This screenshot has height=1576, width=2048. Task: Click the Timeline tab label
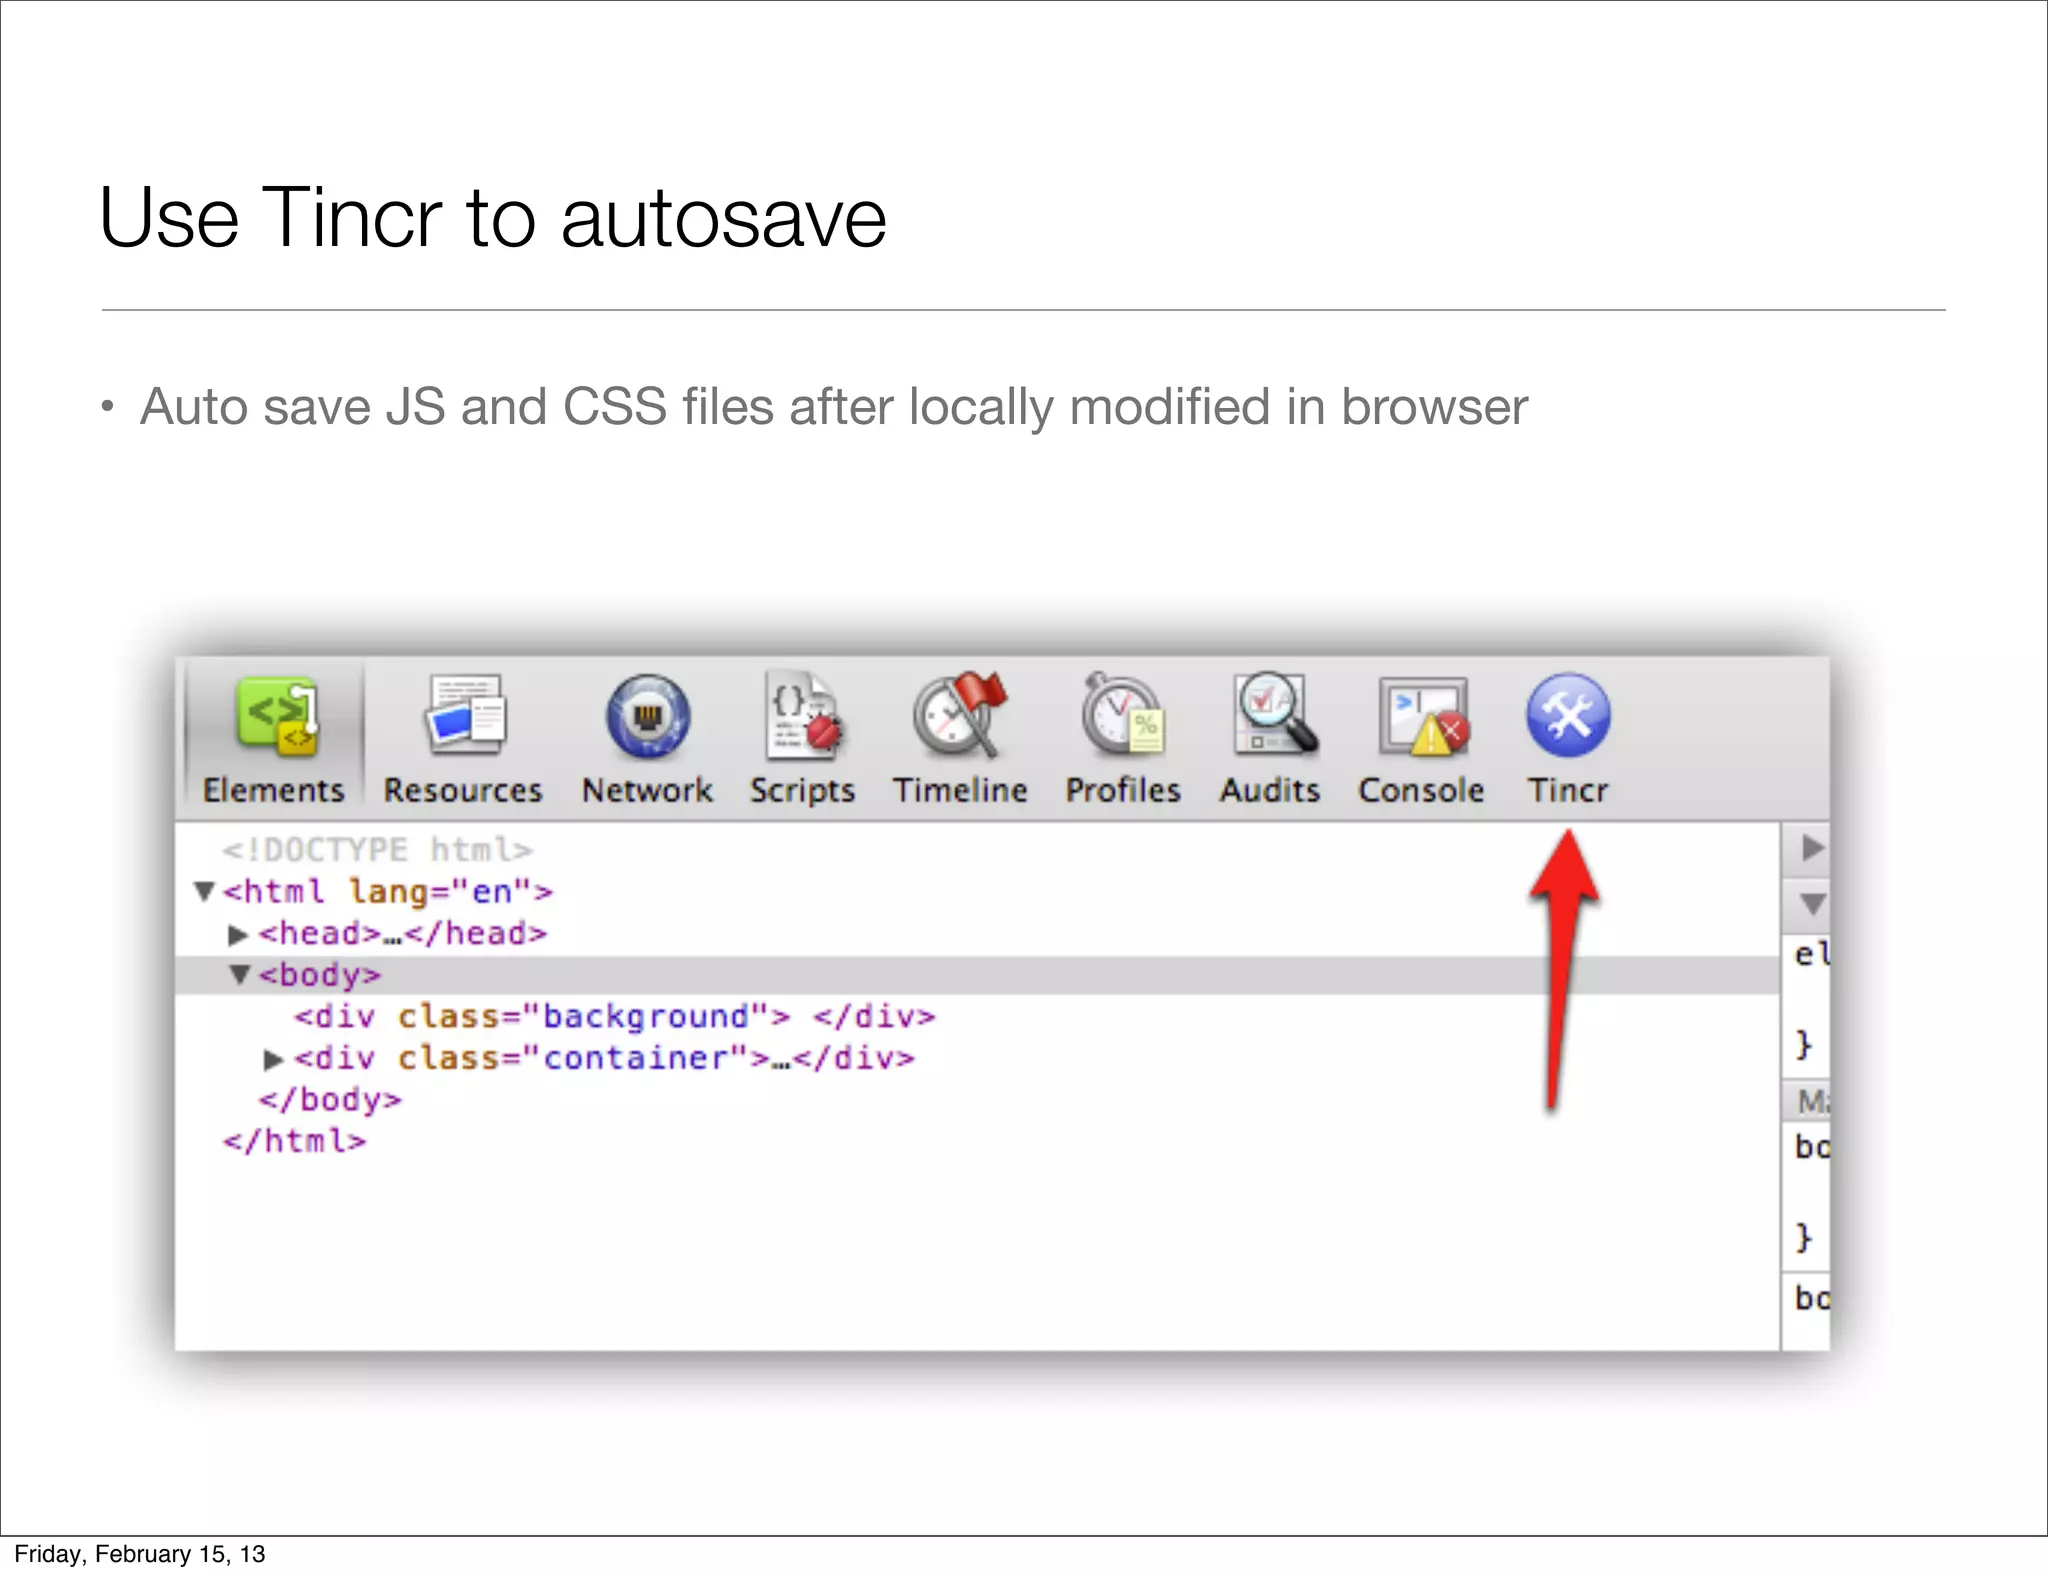[960, 790]
